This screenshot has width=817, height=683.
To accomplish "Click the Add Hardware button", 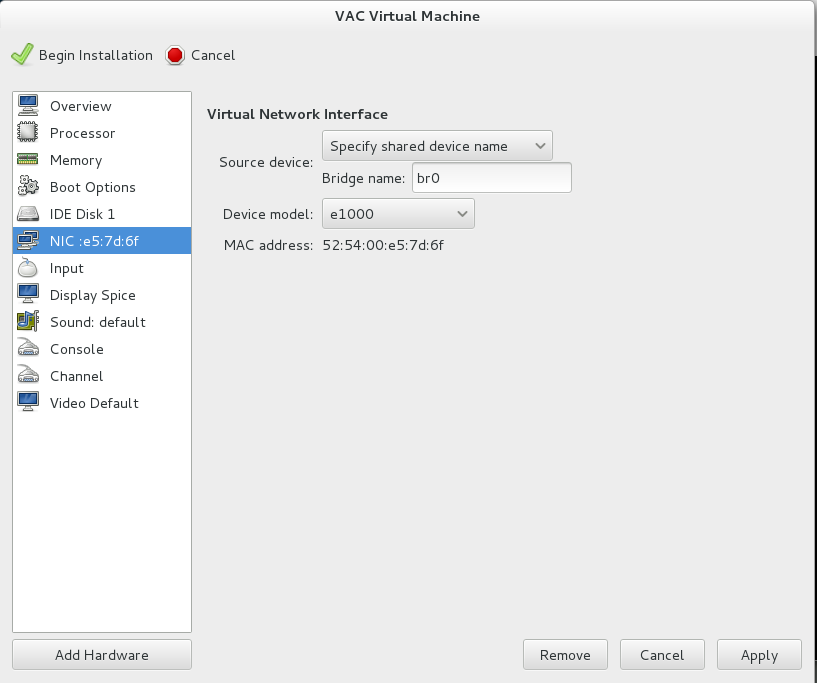I will tap(102, 655).
